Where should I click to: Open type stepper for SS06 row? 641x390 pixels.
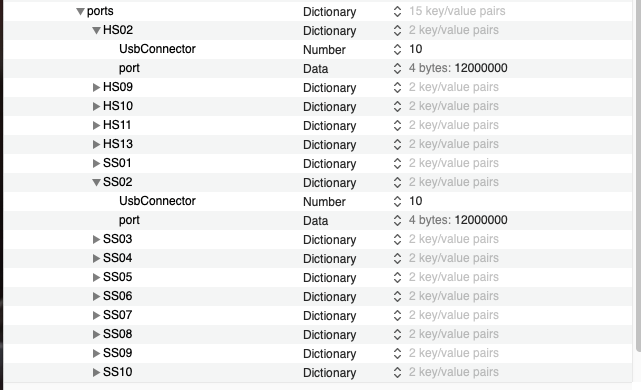(x=397, y=296)
